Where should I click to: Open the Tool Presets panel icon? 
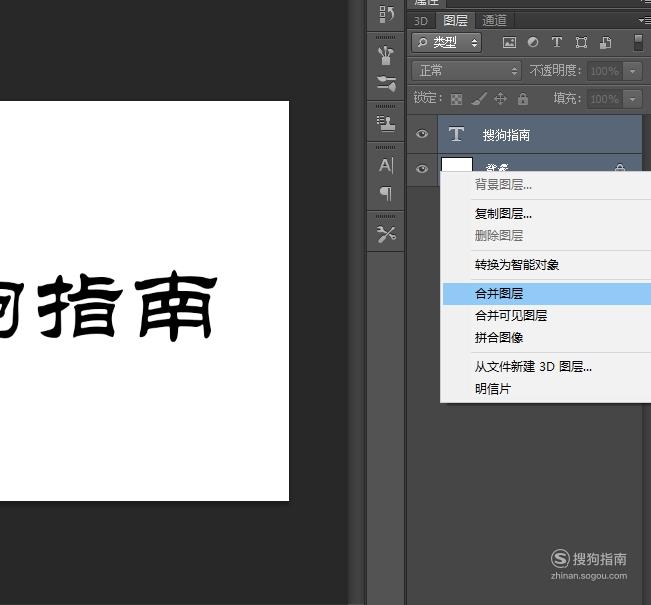coord(386,234)
